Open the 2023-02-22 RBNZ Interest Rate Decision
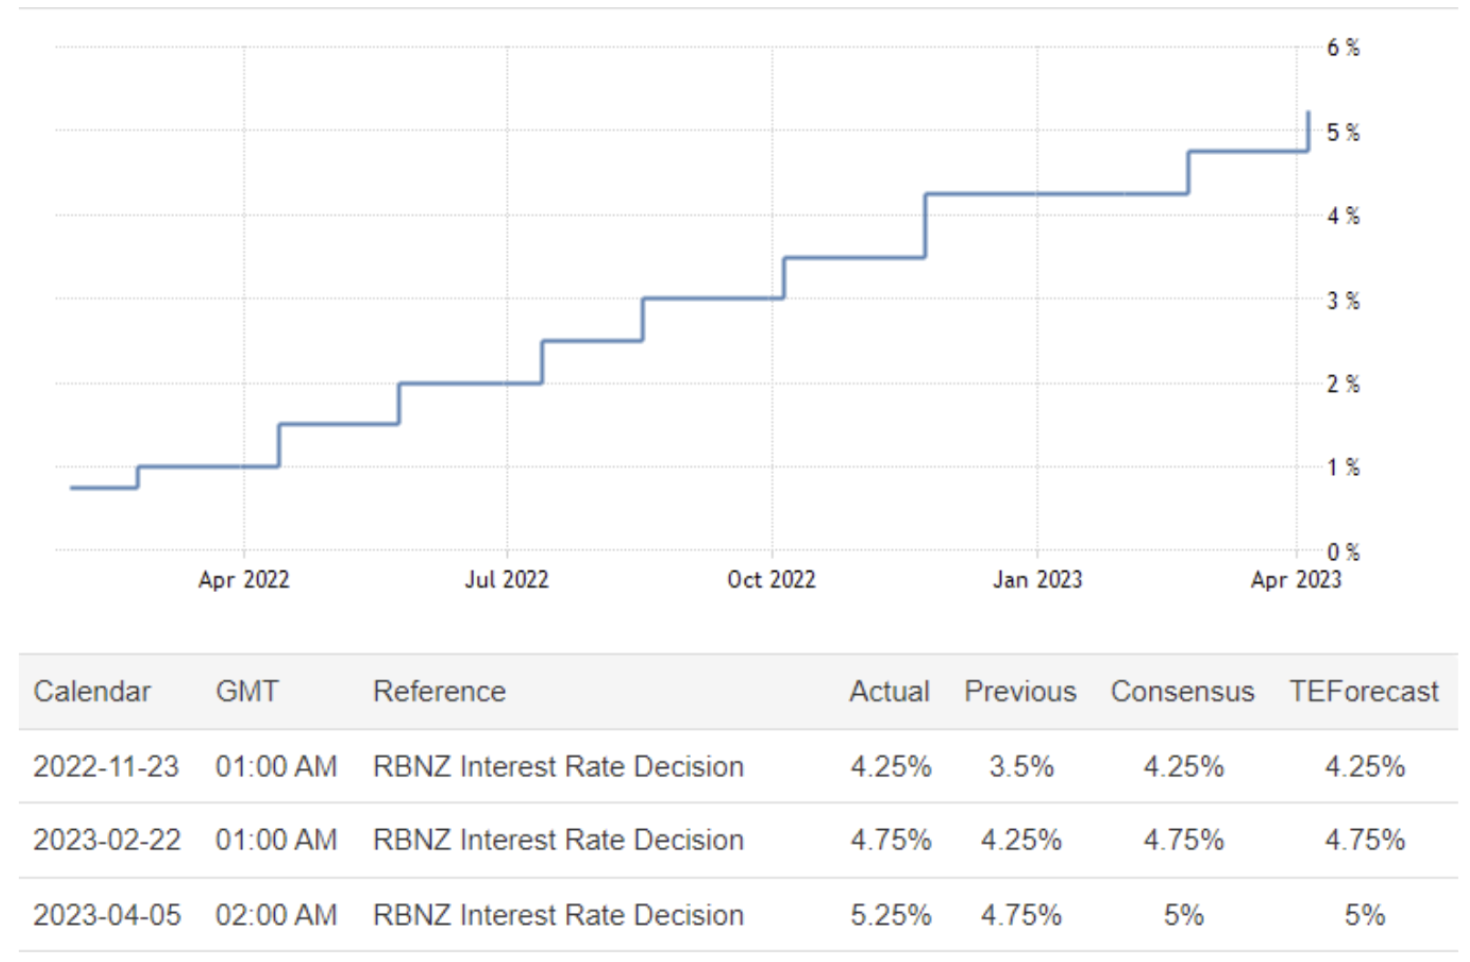This screenshot has height=962, width=1470. pos(558,840)
